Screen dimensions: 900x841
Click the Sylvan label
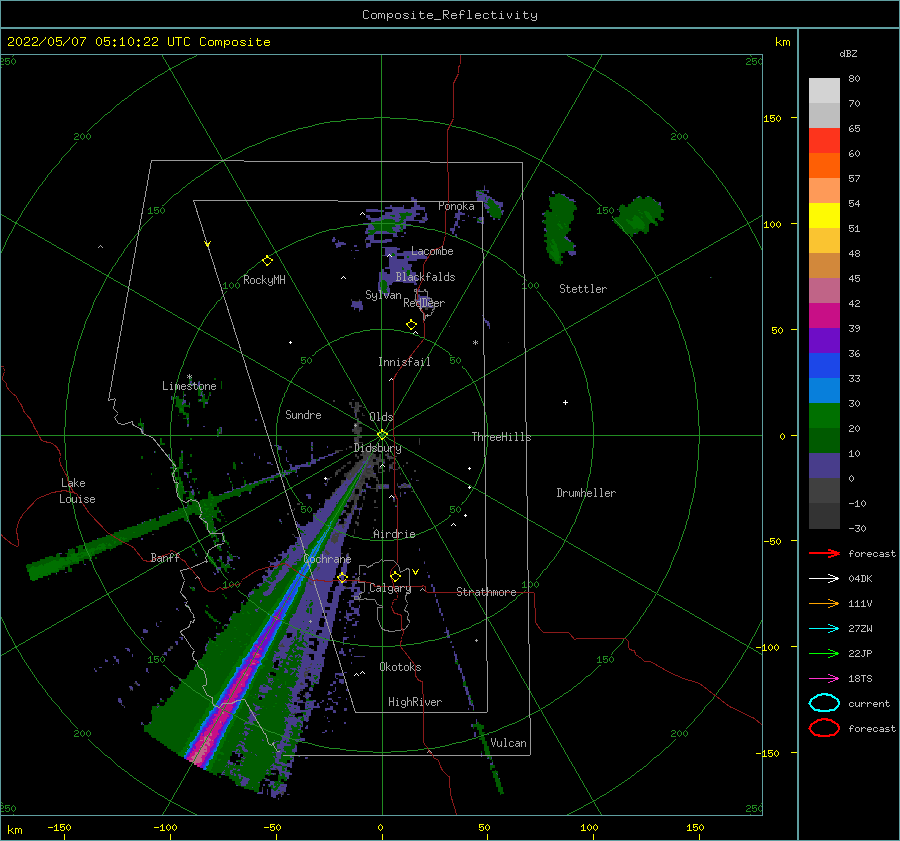click(383, 295)
